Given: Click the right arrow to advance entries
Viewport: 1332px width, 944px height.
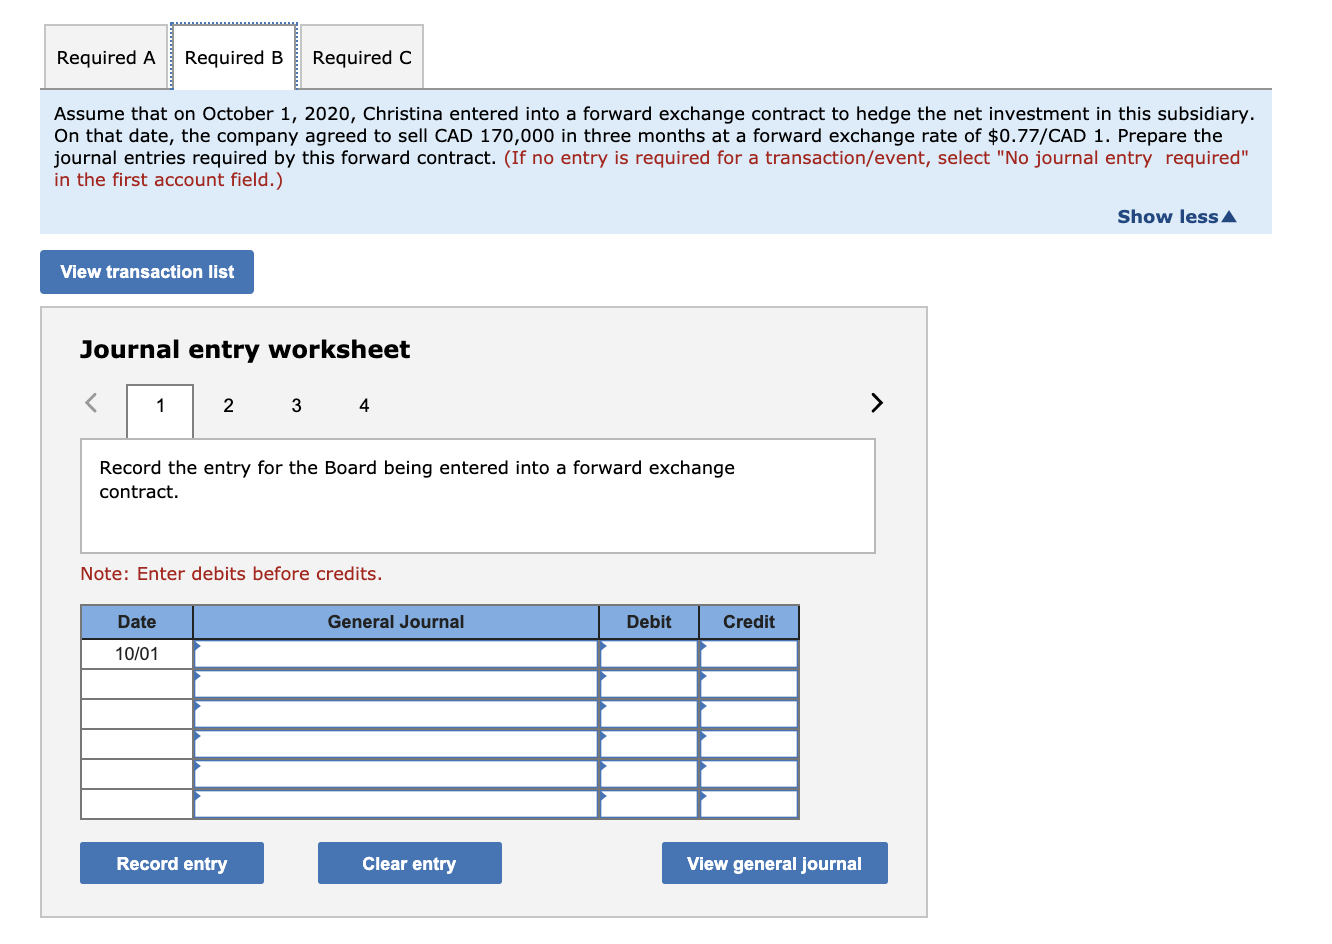Looking at the screenshot, I should (876, 402).
